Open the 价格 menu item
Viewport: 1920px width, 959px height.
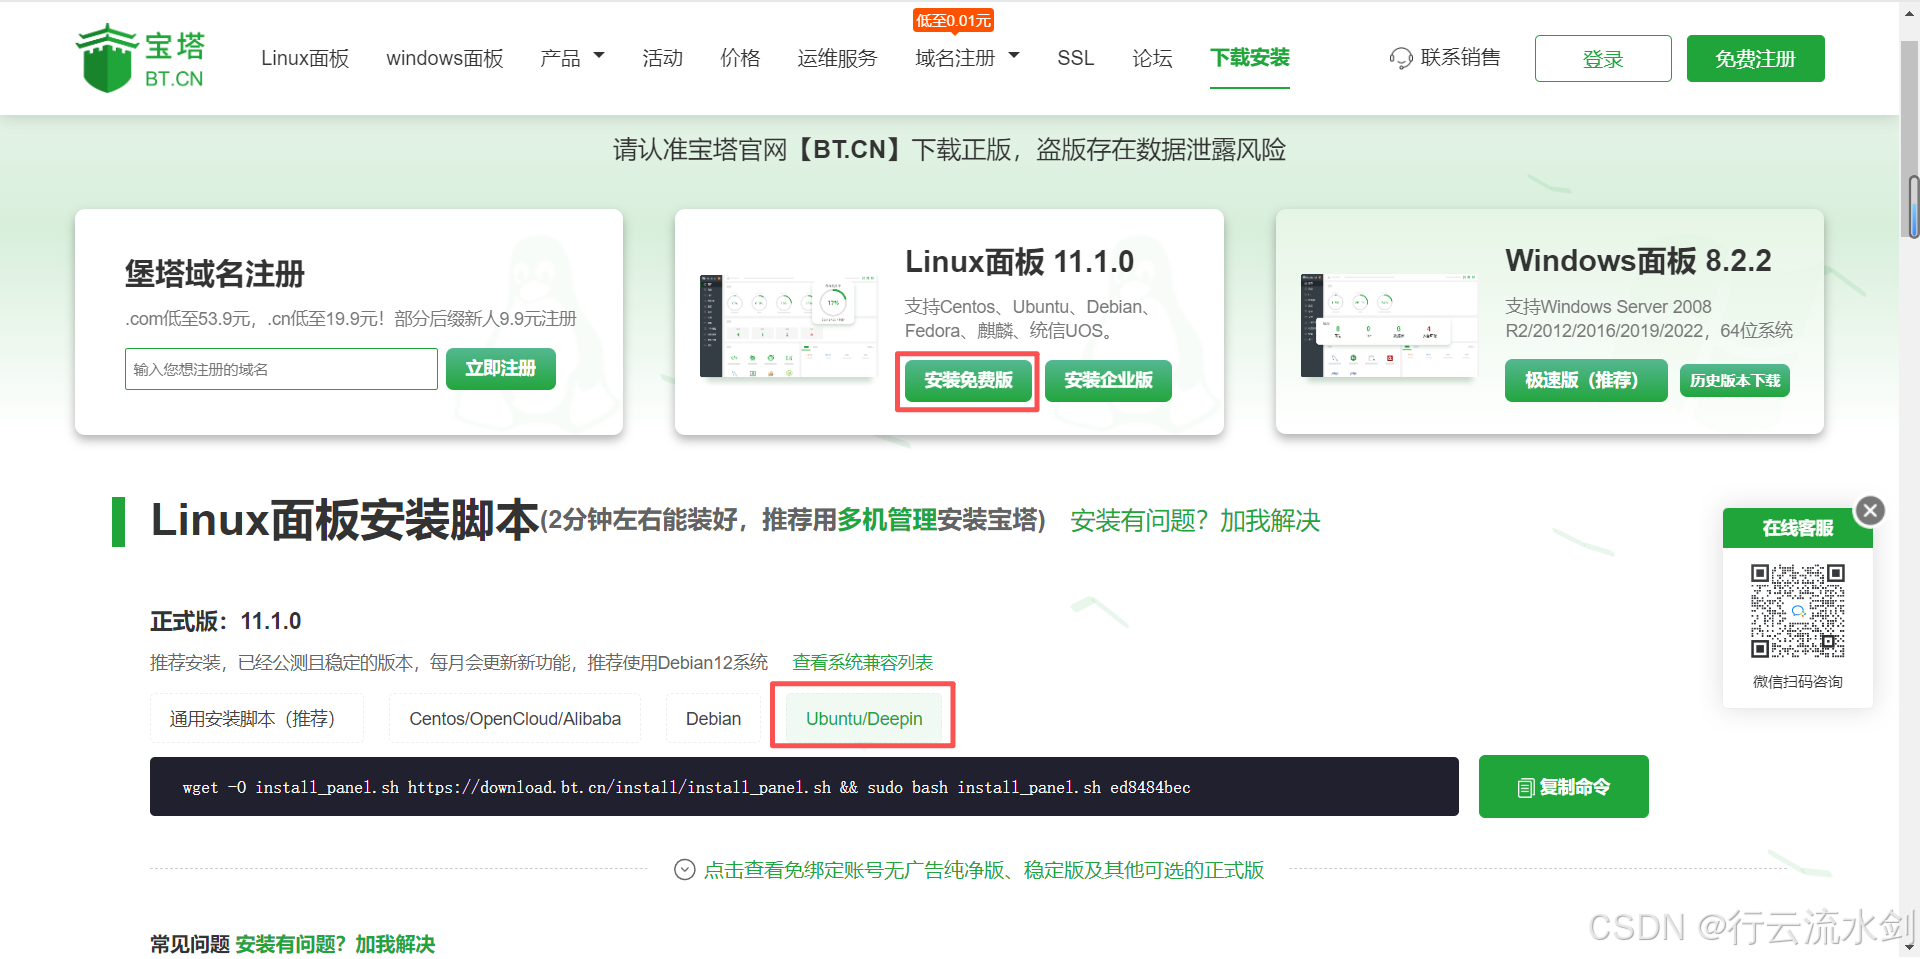point(740,58)
